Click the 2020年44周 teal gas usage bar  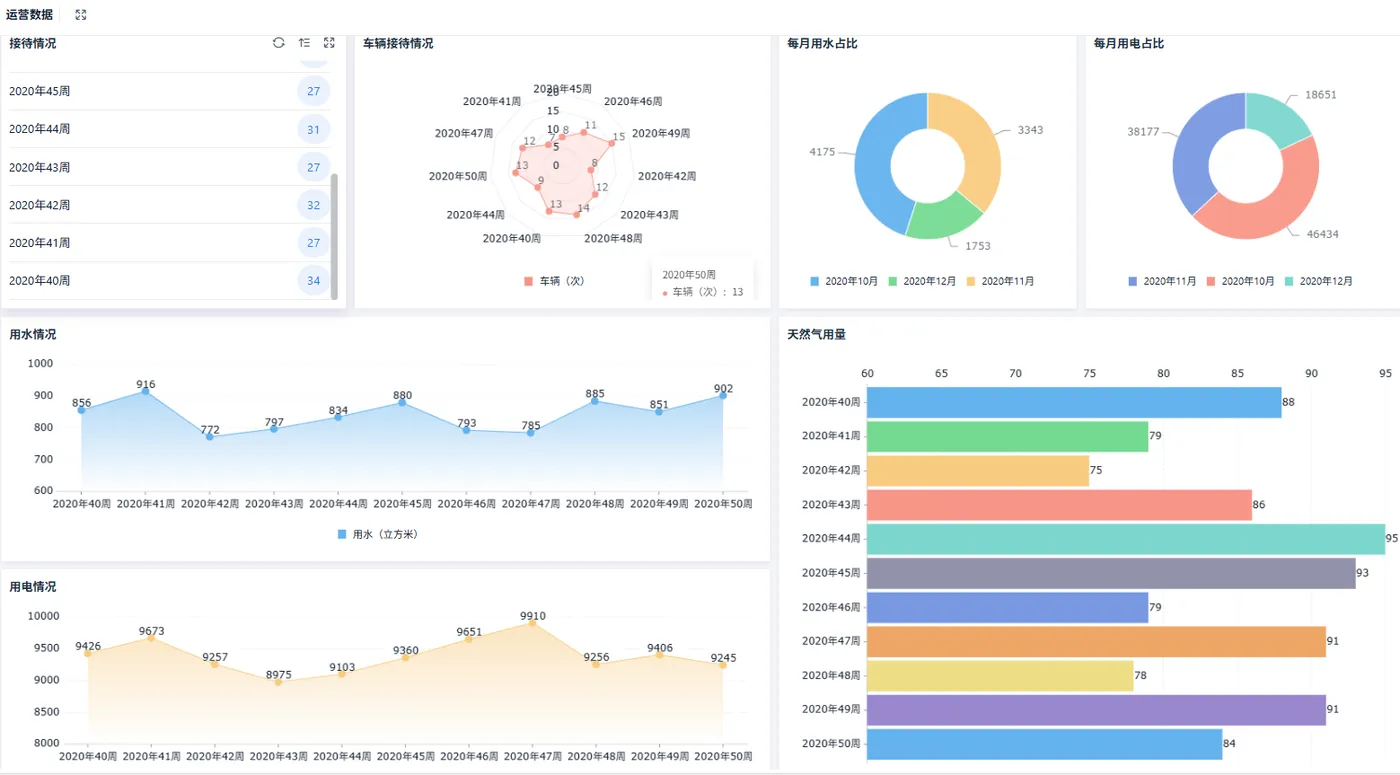click(x=1125, y=539)
